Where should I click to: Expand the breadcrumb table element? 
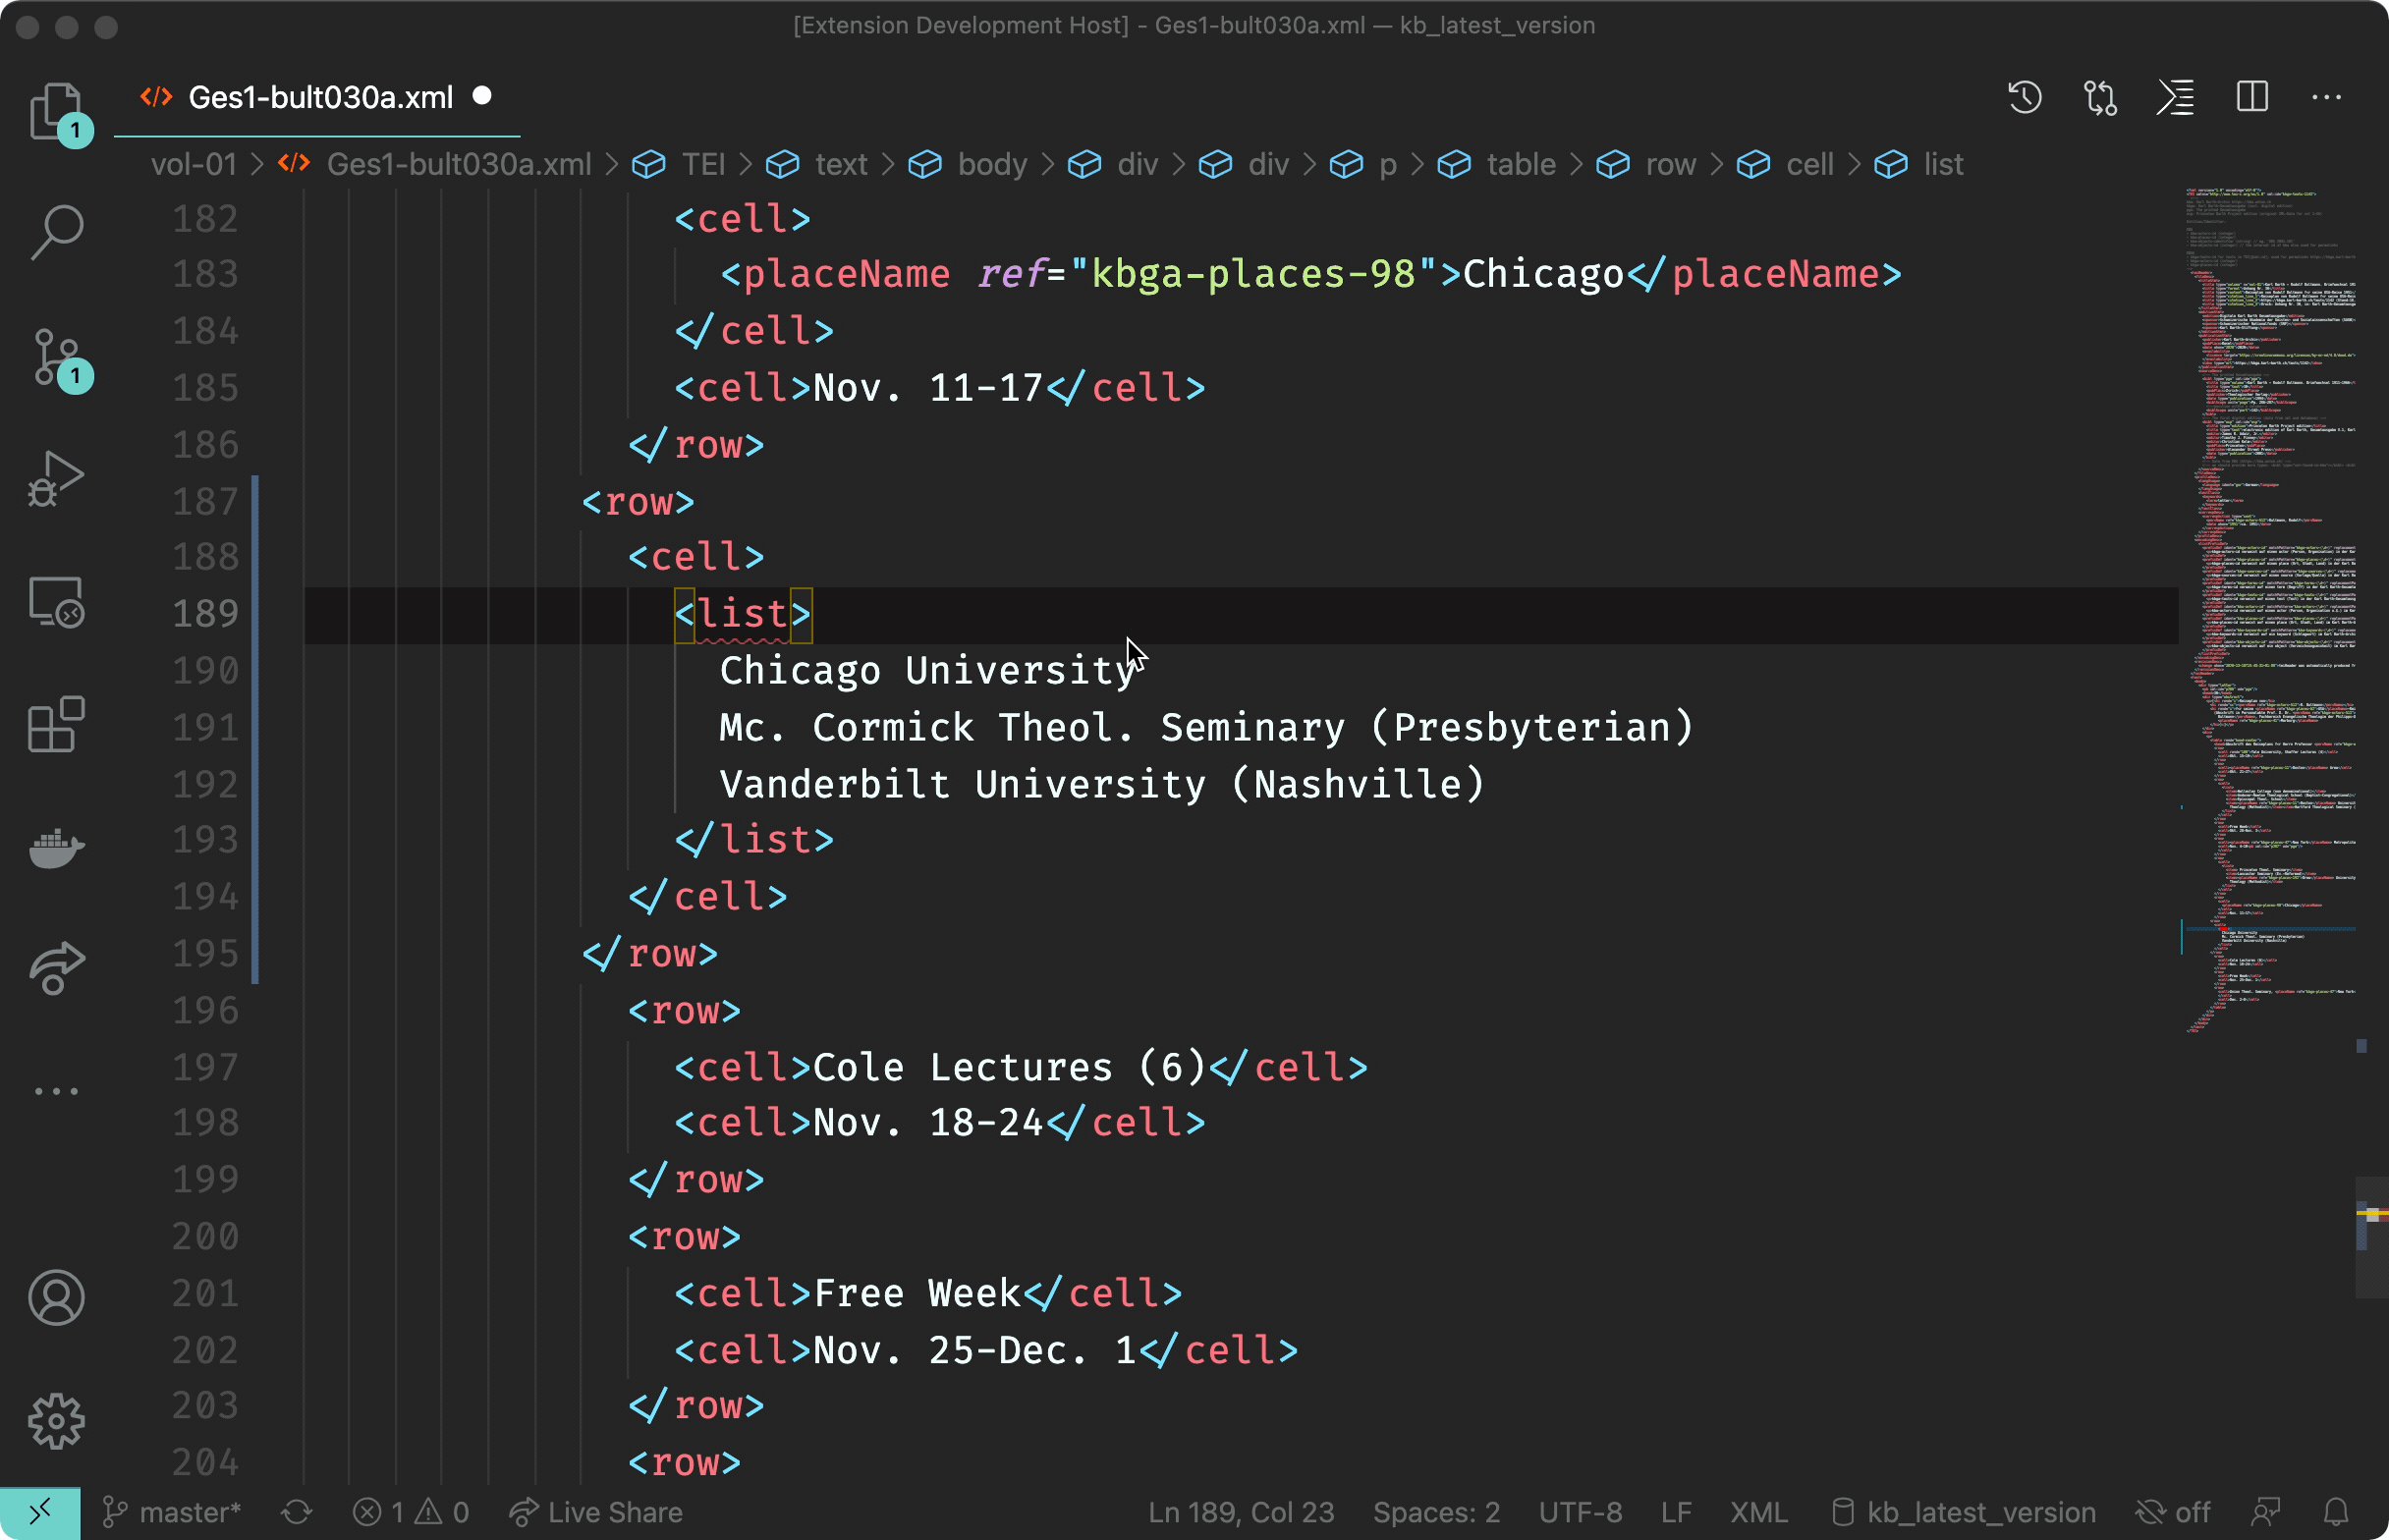pos(1520,164)
